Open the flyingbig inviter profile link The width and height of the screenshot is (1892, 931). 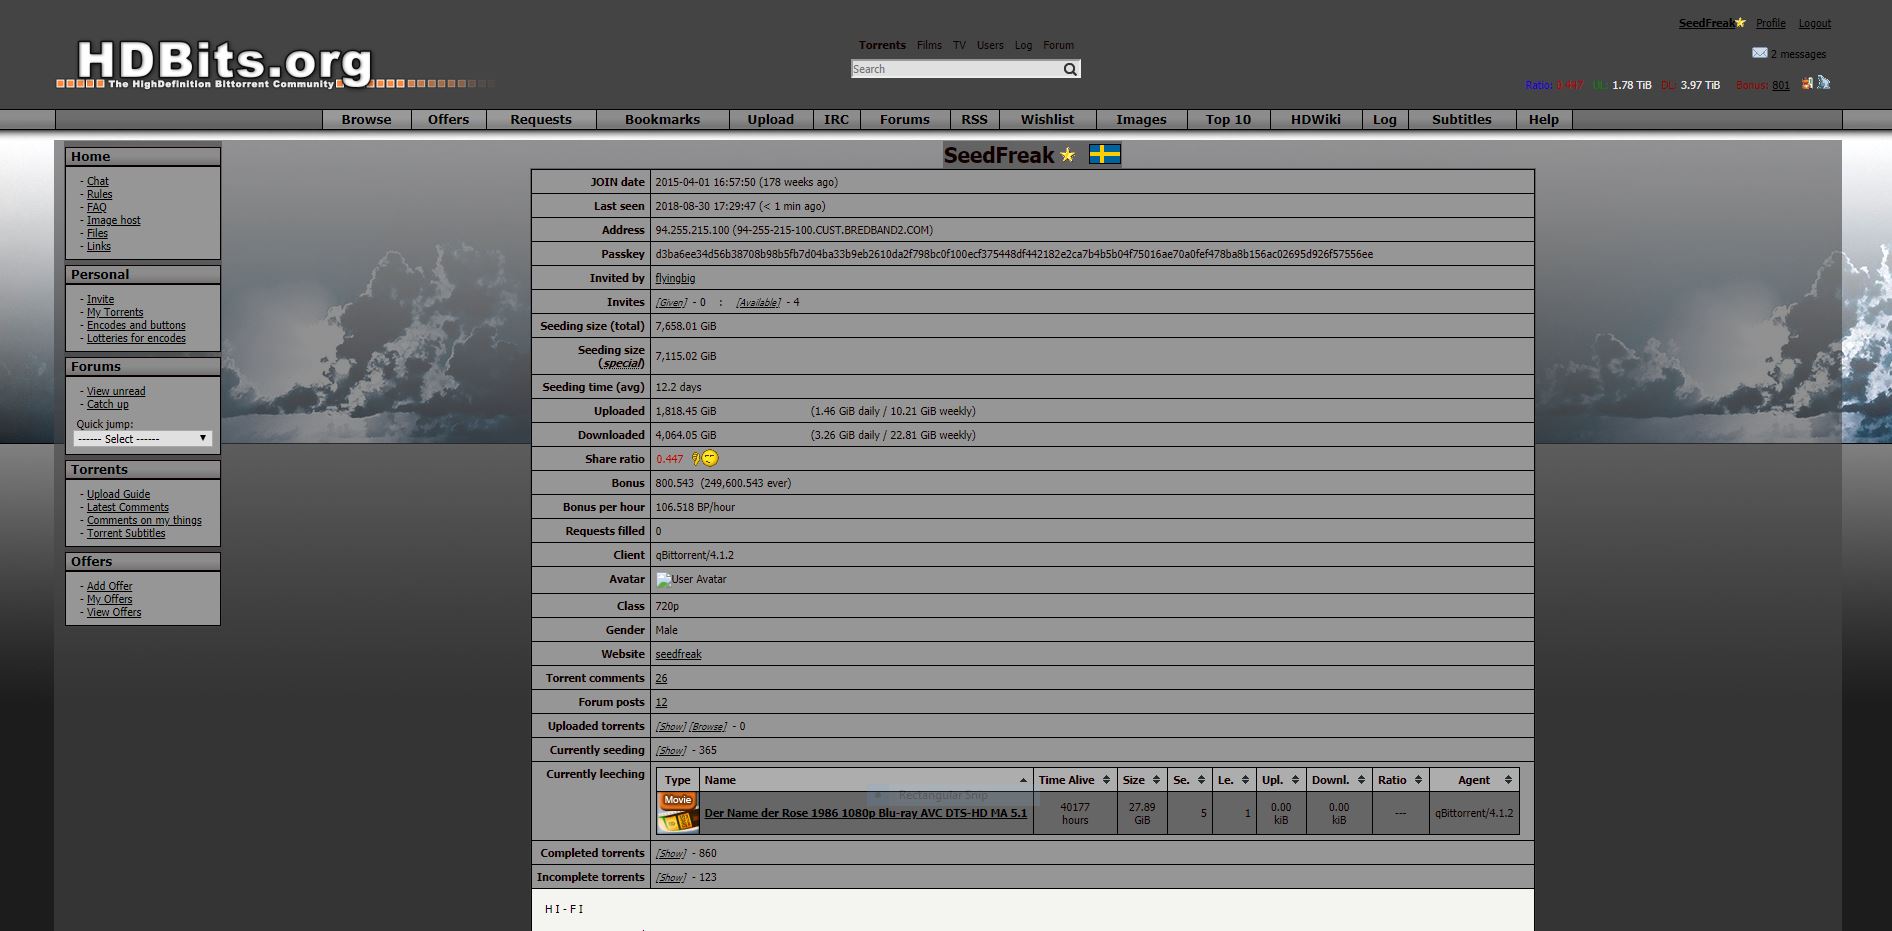pos(675,278)
